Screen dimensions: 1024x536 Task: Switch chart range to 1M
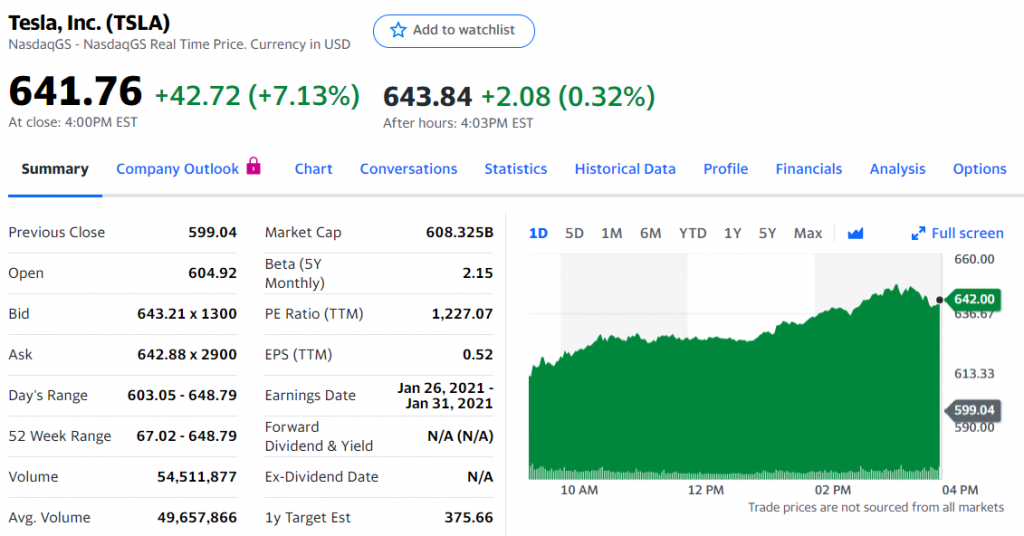[612, 233]
